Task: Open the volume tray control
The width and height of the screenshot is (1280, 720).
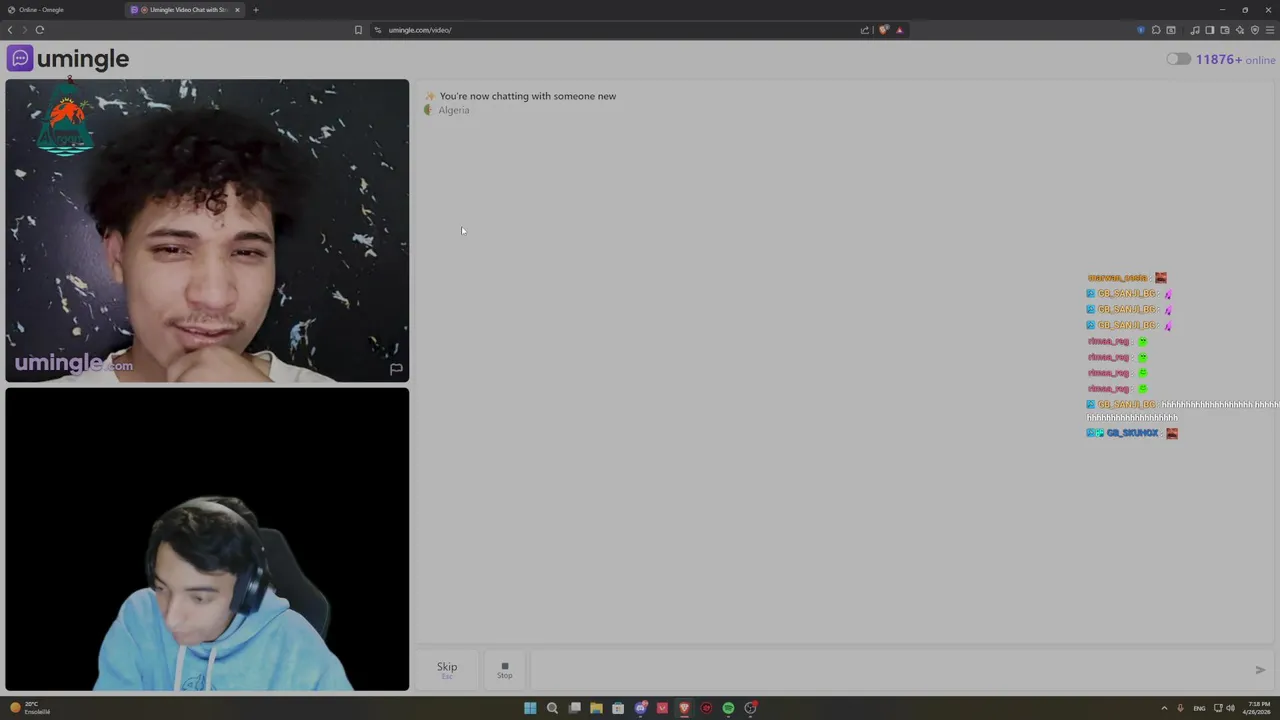Action: 1230,708
